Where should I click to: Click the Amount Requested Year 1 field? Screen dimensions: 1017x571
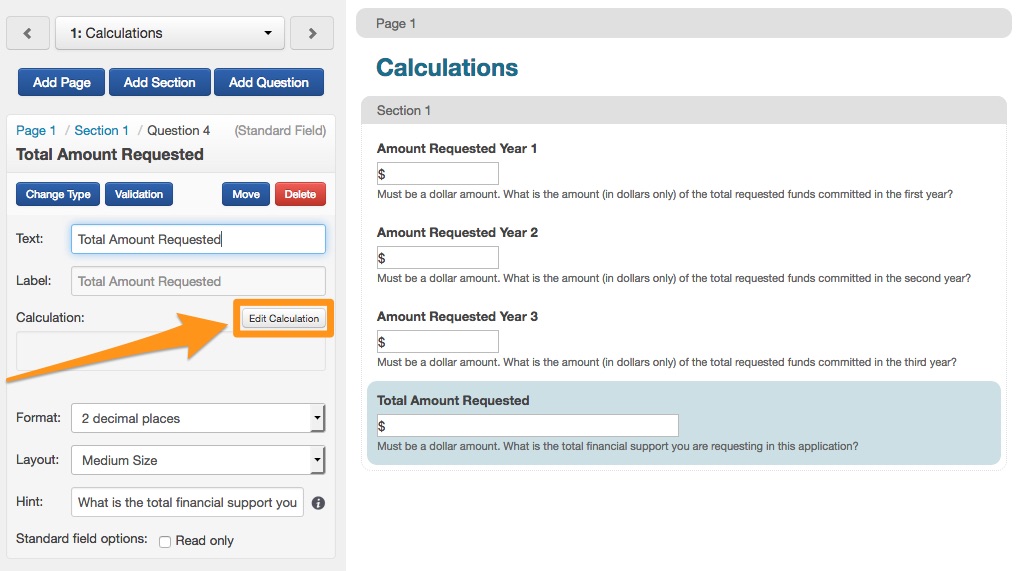[437, 174]
